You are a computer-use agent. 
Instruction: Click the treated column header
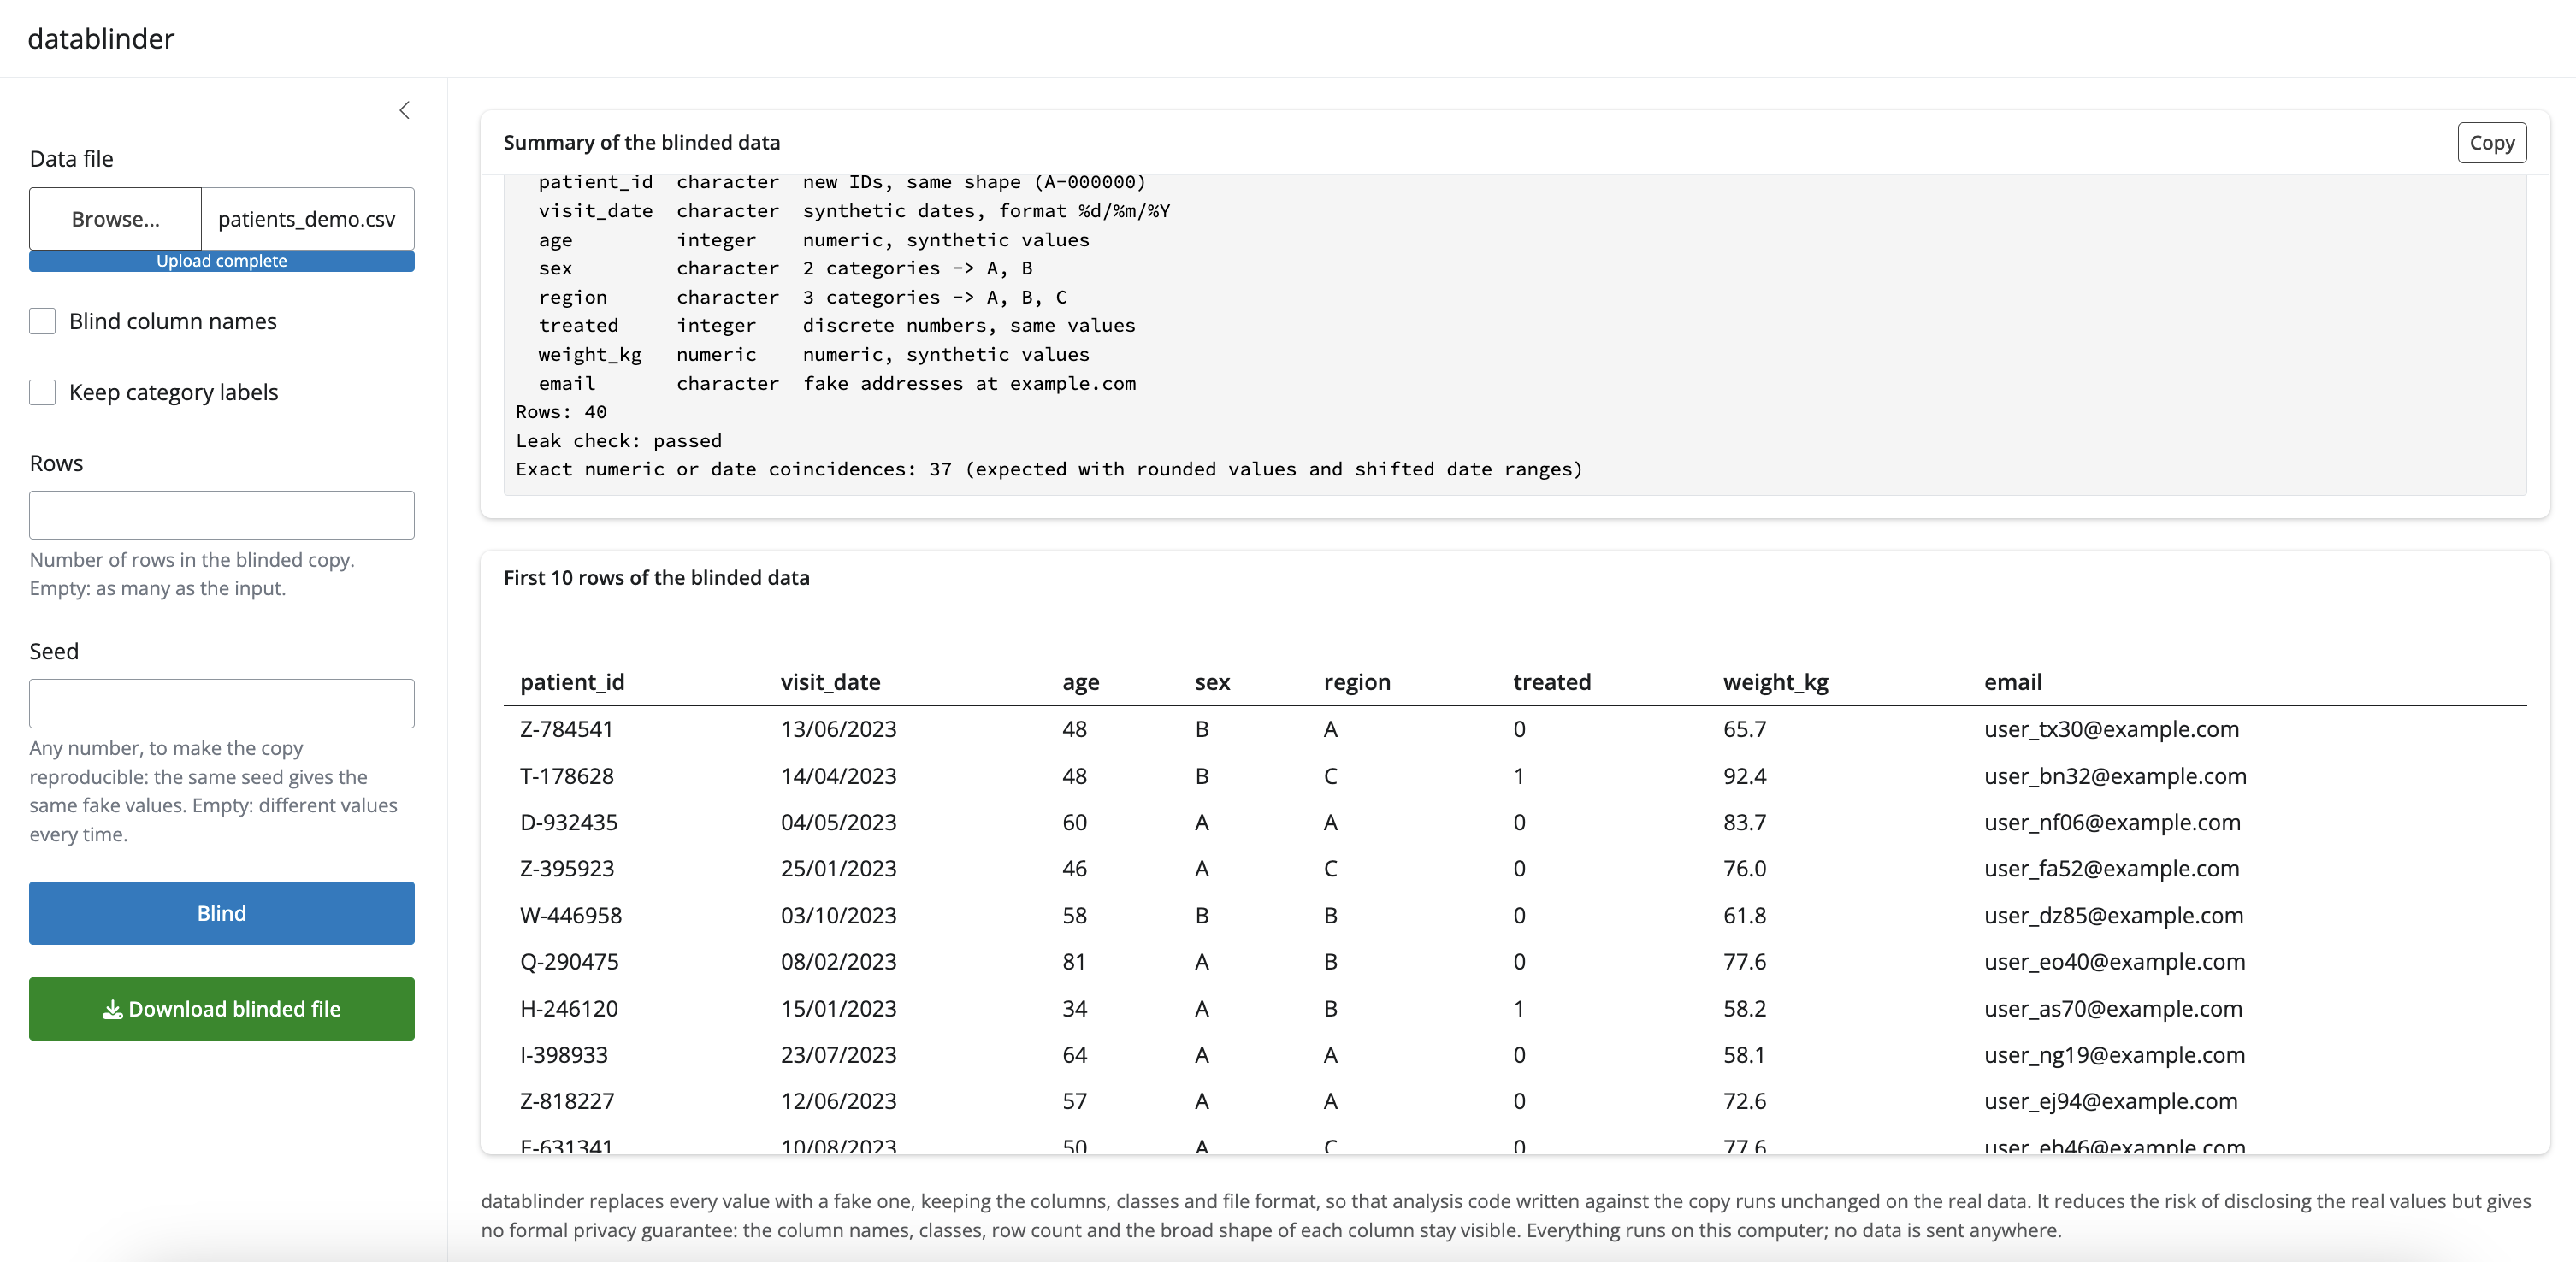tap(1552, 682)
